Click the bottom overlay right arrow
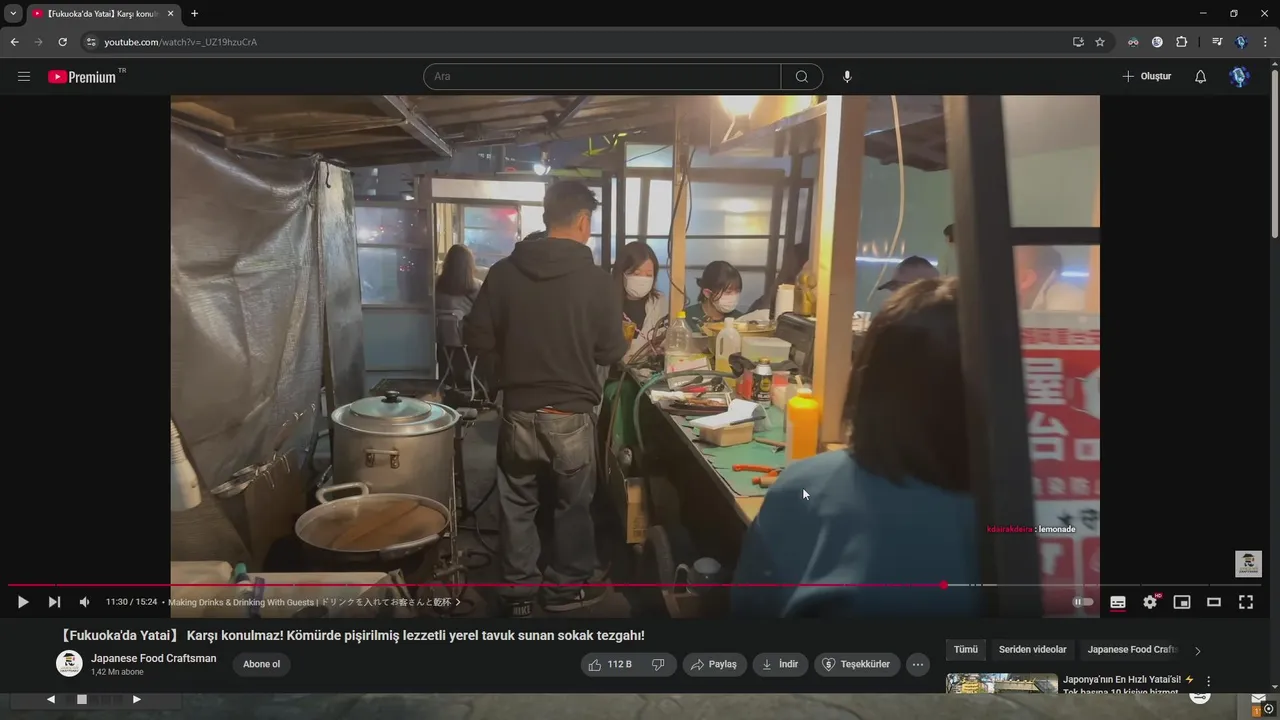This screenshot has width=1280, height=720. pos(137,699)
